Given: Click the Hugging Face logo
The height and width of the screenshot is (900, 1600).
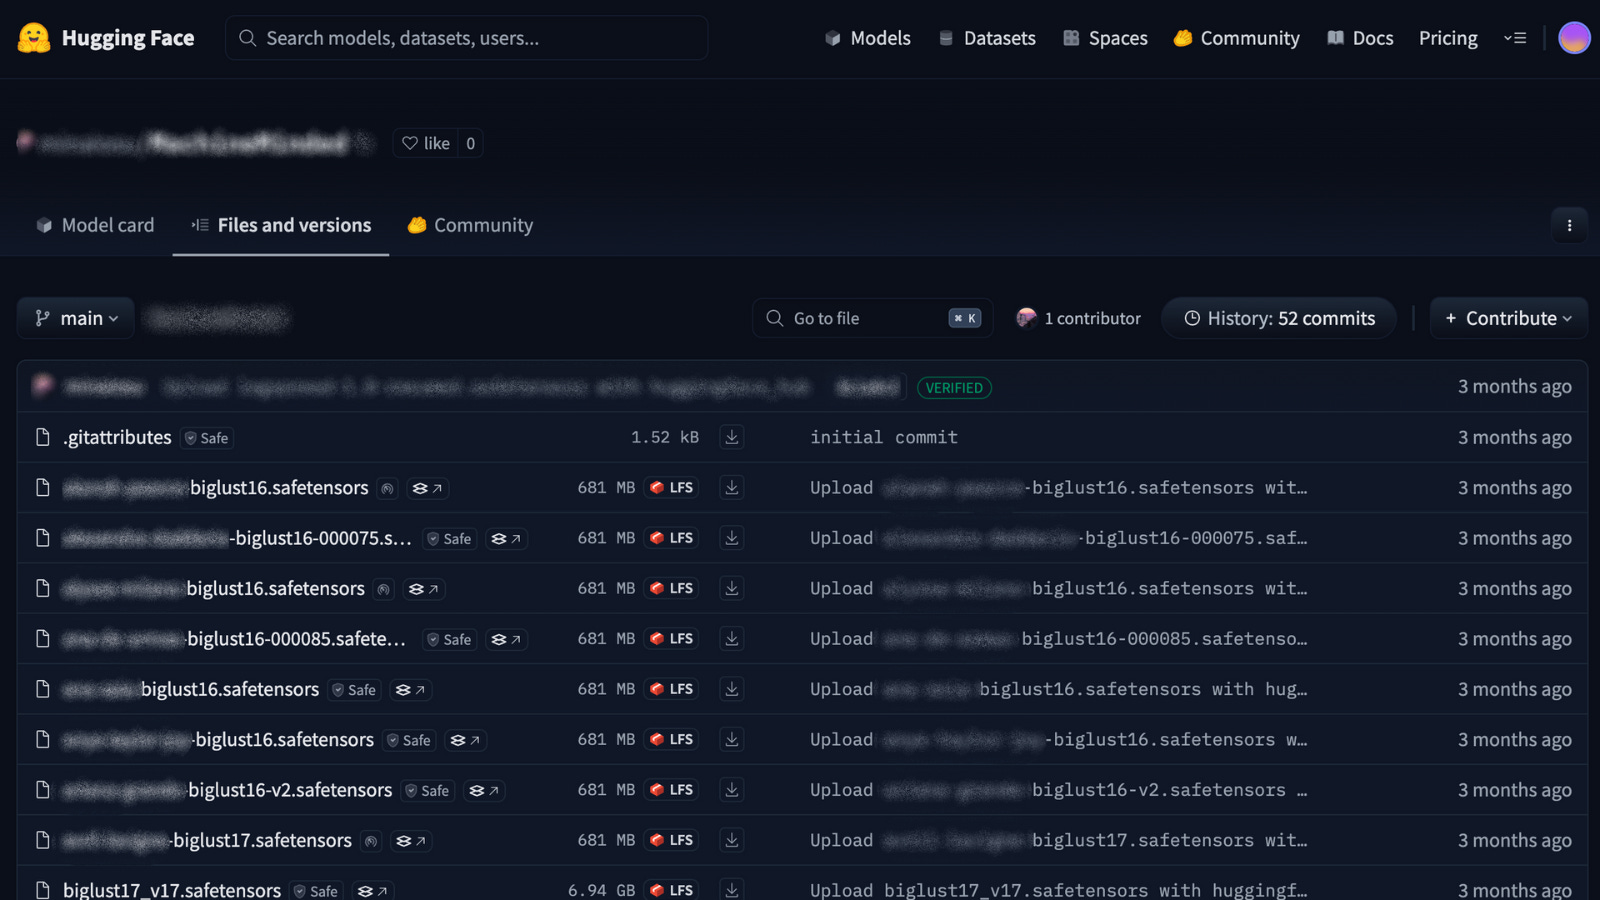Looking at the screenshot, I should tap(106, 38).
